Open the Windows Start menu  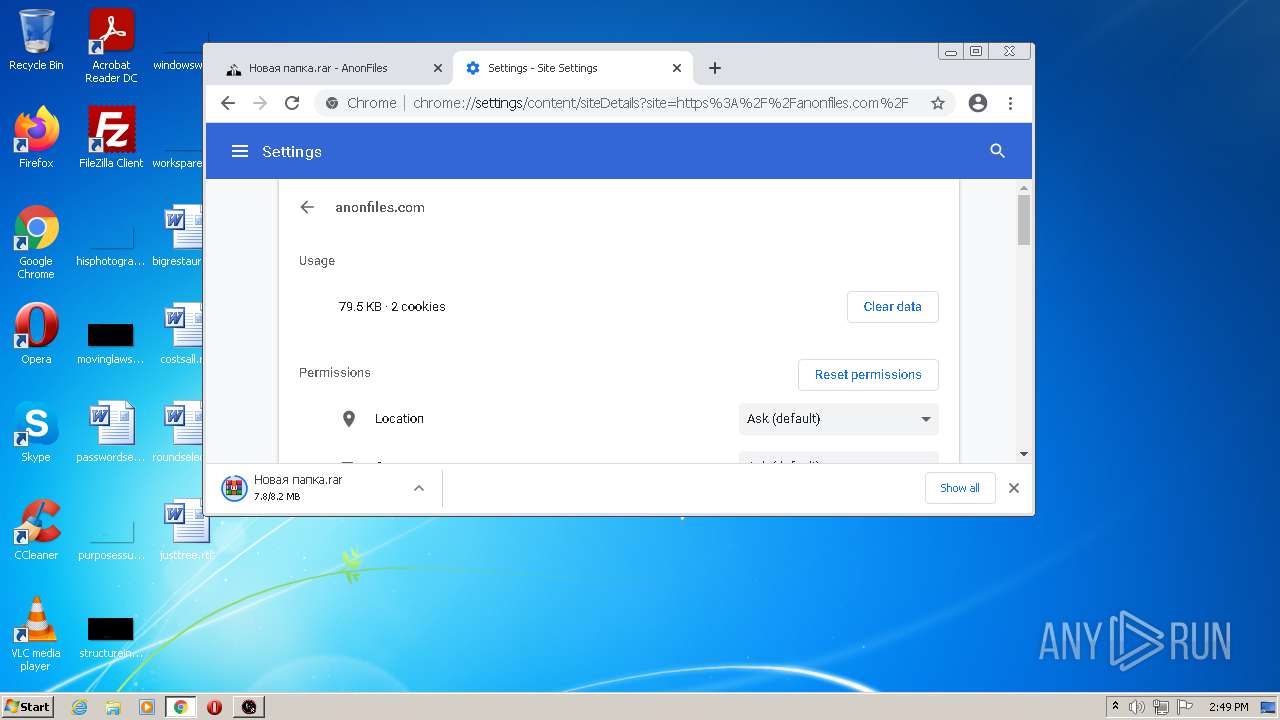27,706
